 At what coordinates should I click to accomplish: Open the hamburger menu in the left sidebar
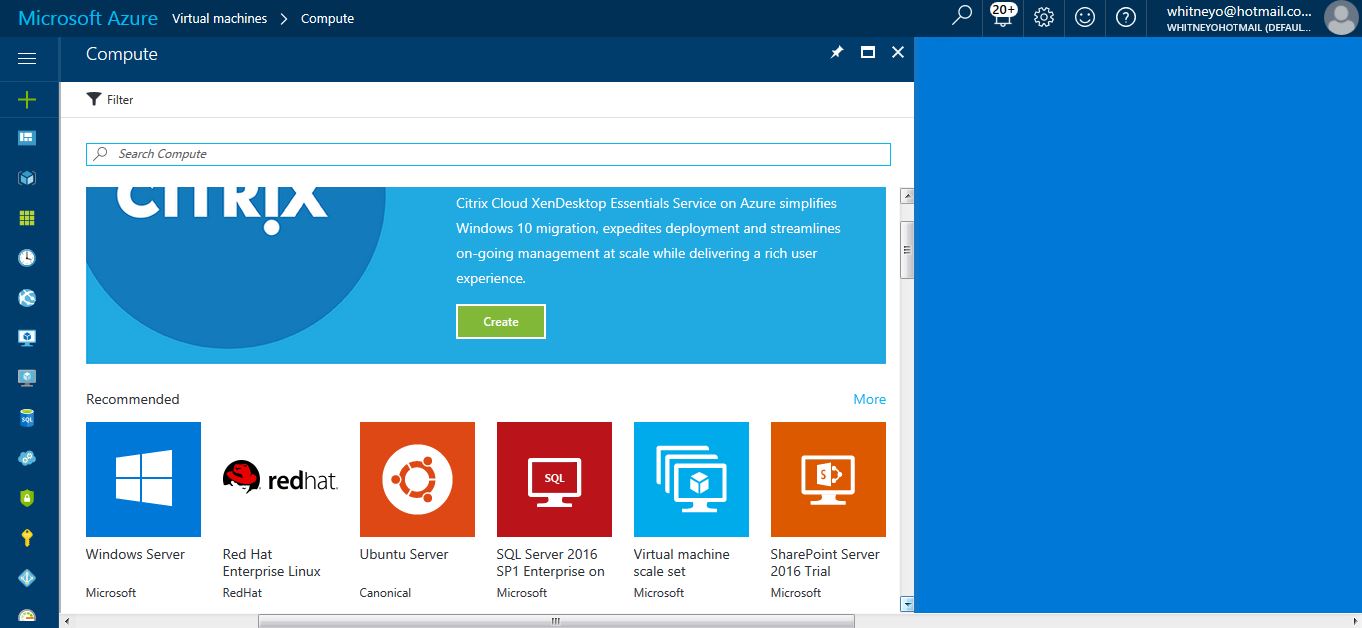coord(27,59)
